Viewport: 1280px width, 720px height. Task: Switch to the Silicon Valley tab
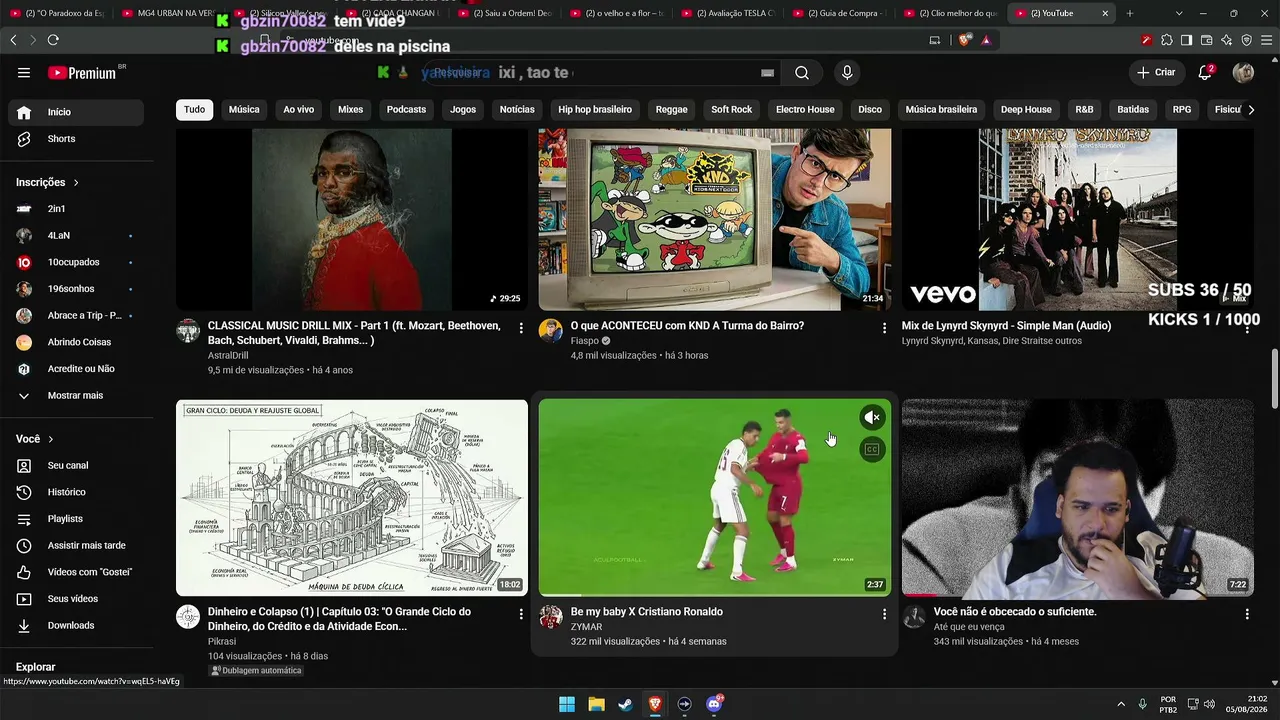click(x=281, y=13)
